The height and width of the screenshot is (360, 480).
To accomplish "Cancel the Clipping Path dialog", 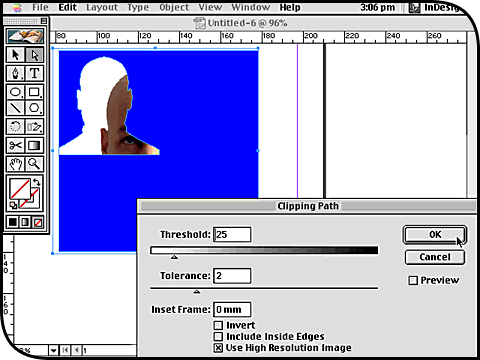I will (x=435, y=257).
